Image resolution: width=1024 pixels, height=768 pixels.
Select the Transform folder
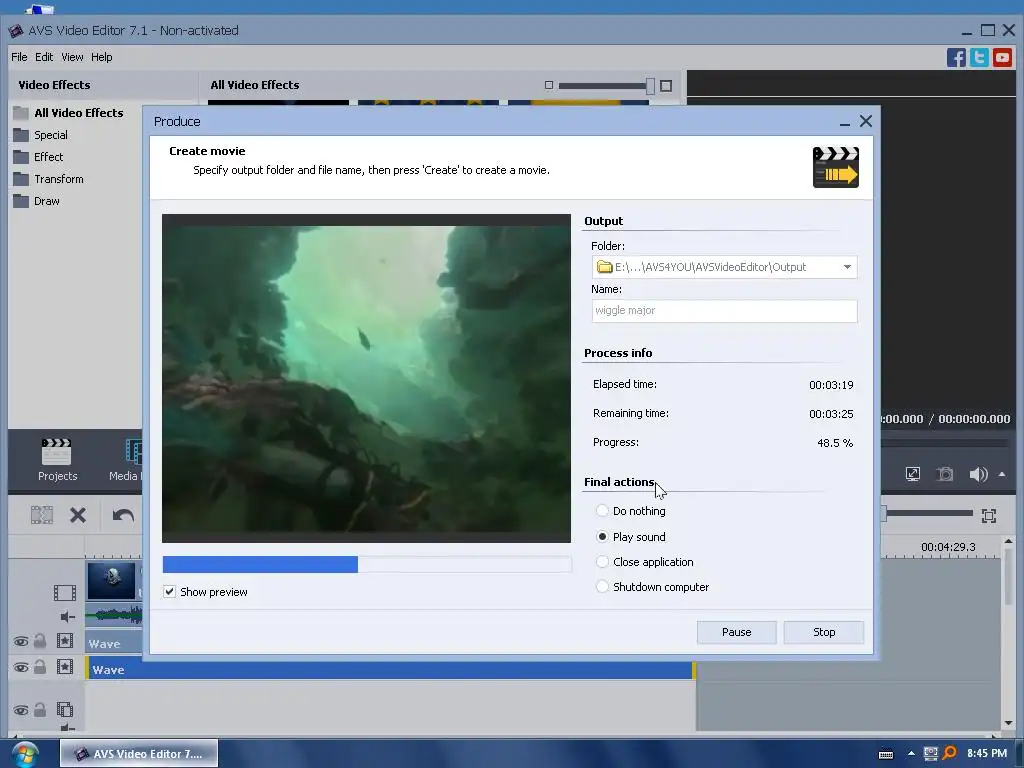(x=48, y=179)
